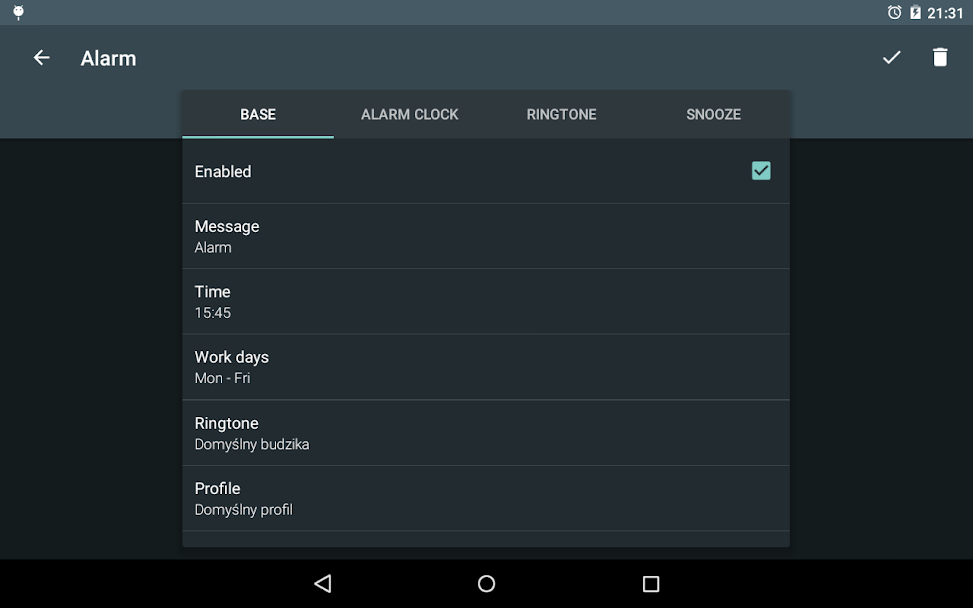
Task: Tap the alarm clock icon in status bar
Action: [893, 12]
